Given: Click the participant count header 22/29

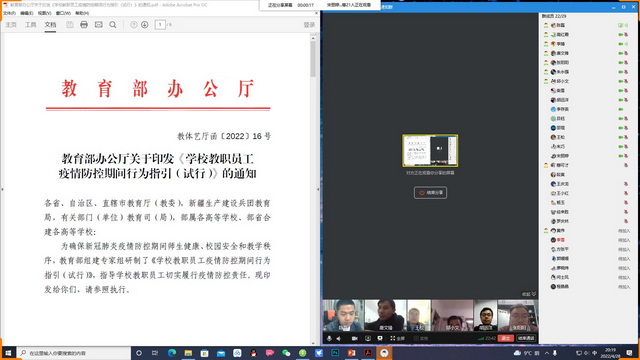Looking at the screenshot, I should [x=554, y=16].
